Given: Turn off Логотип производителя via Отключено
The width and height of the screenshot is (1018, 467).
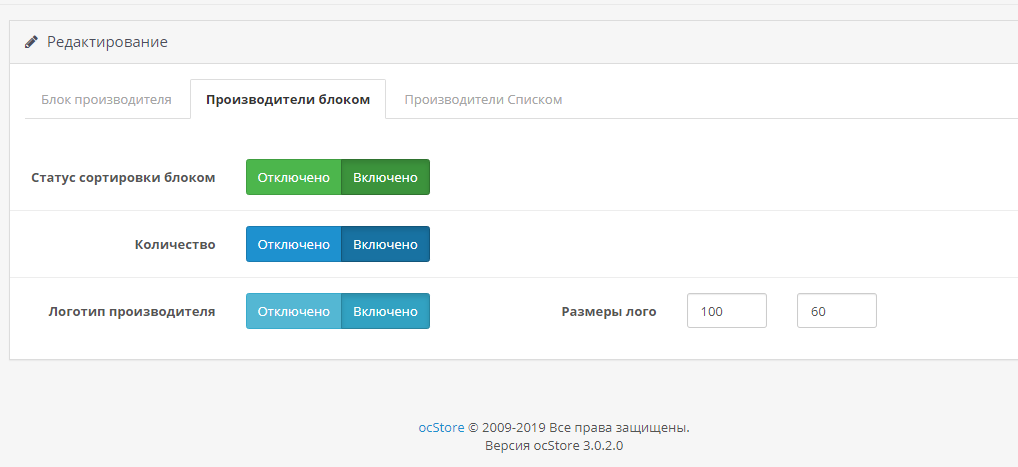Looking at the screenshot, I should click(293, 311).
